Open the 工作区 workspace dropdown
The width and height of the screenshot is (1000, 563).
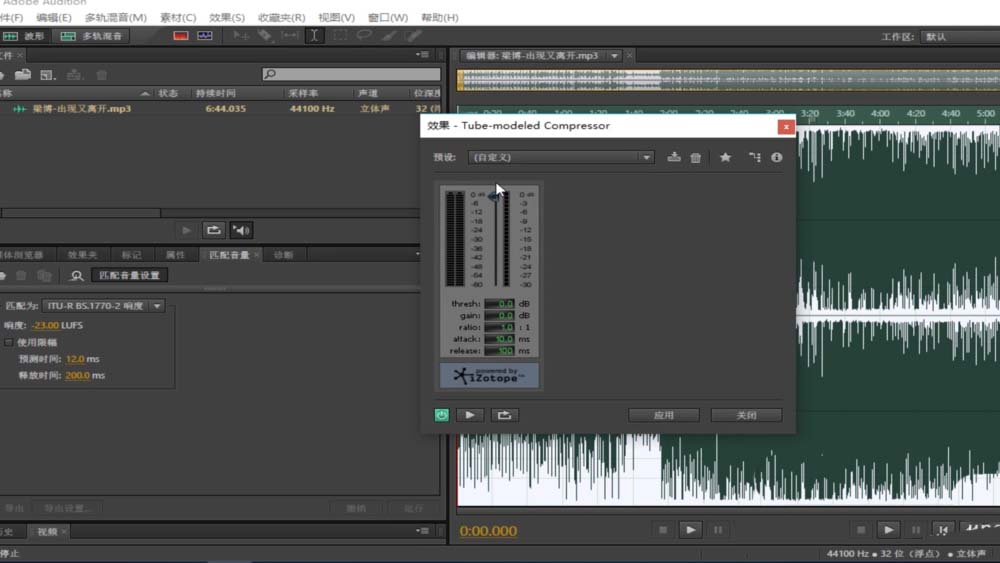(x=960, y=36)
